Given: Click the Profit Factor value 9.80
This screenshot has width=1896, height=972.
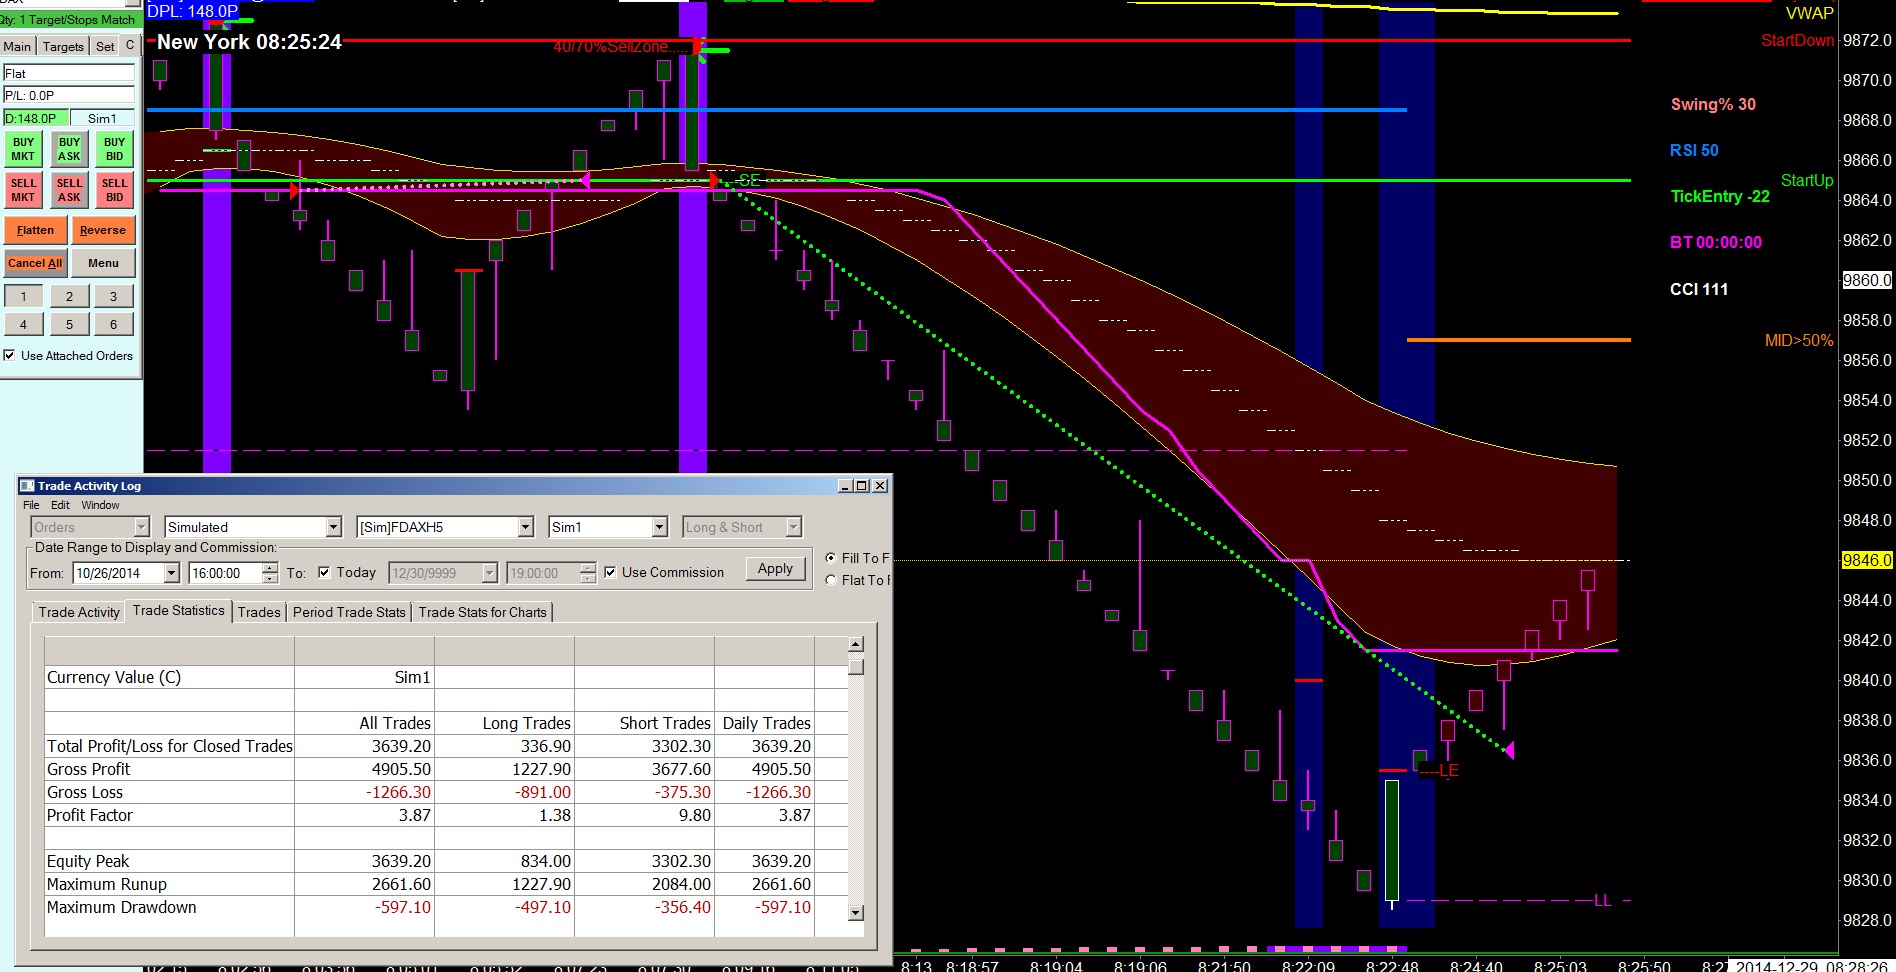Looking at the screenshot, I should (694, 815).
